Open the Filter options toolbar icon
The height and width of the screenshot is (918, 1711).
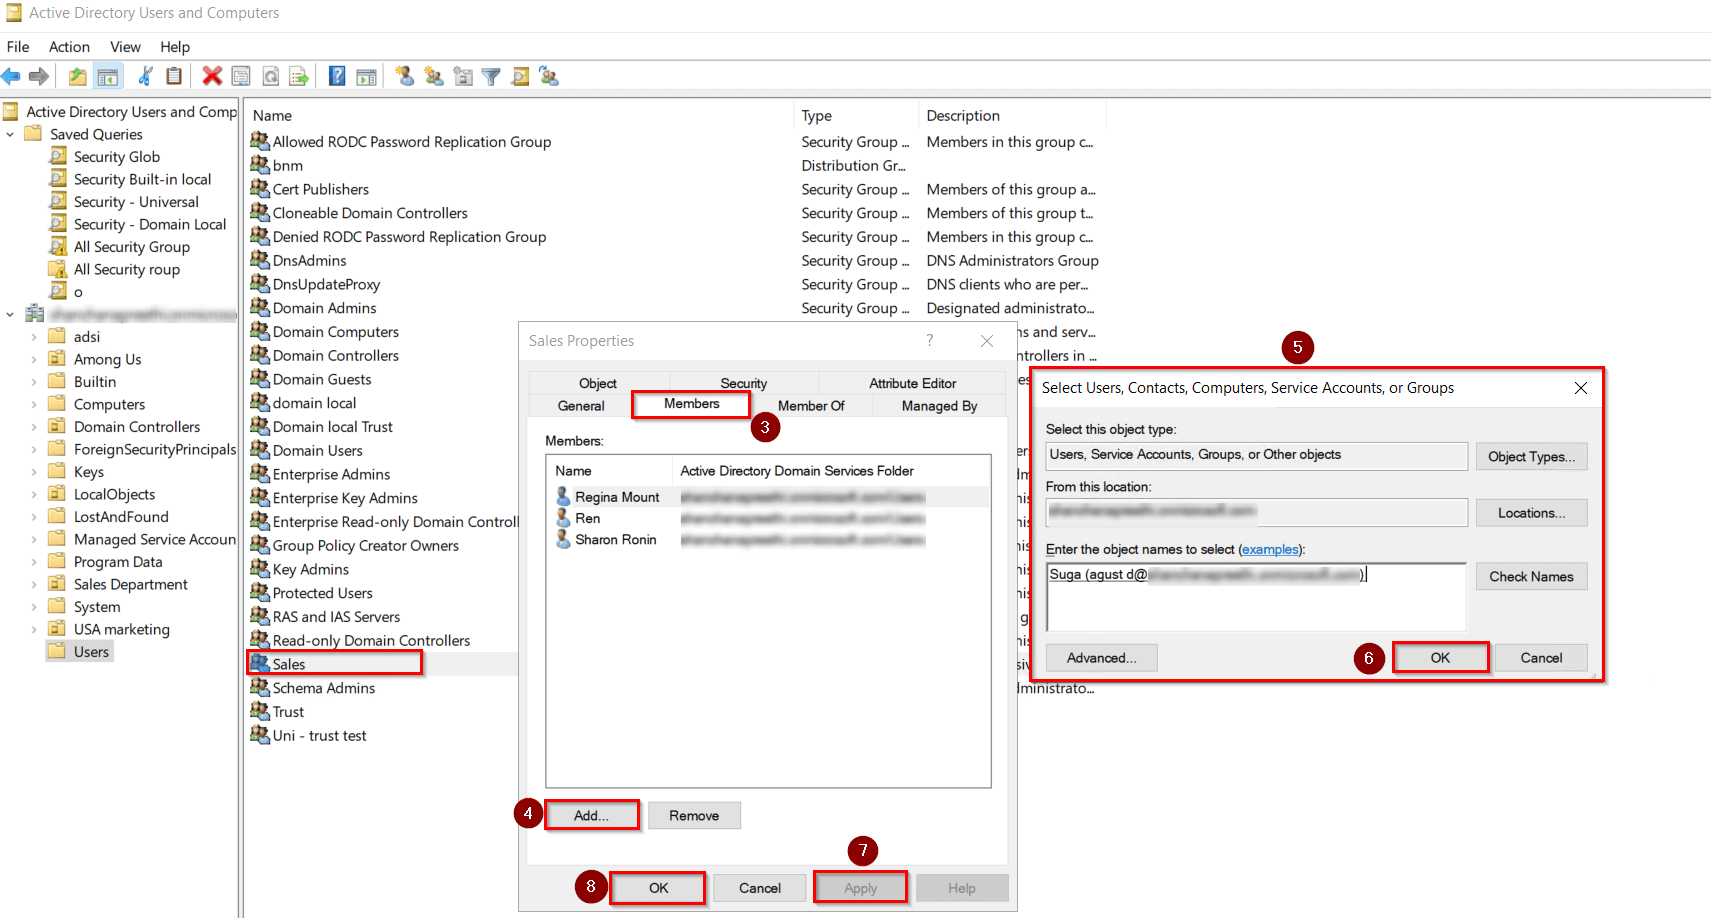(x=490, y=76)
